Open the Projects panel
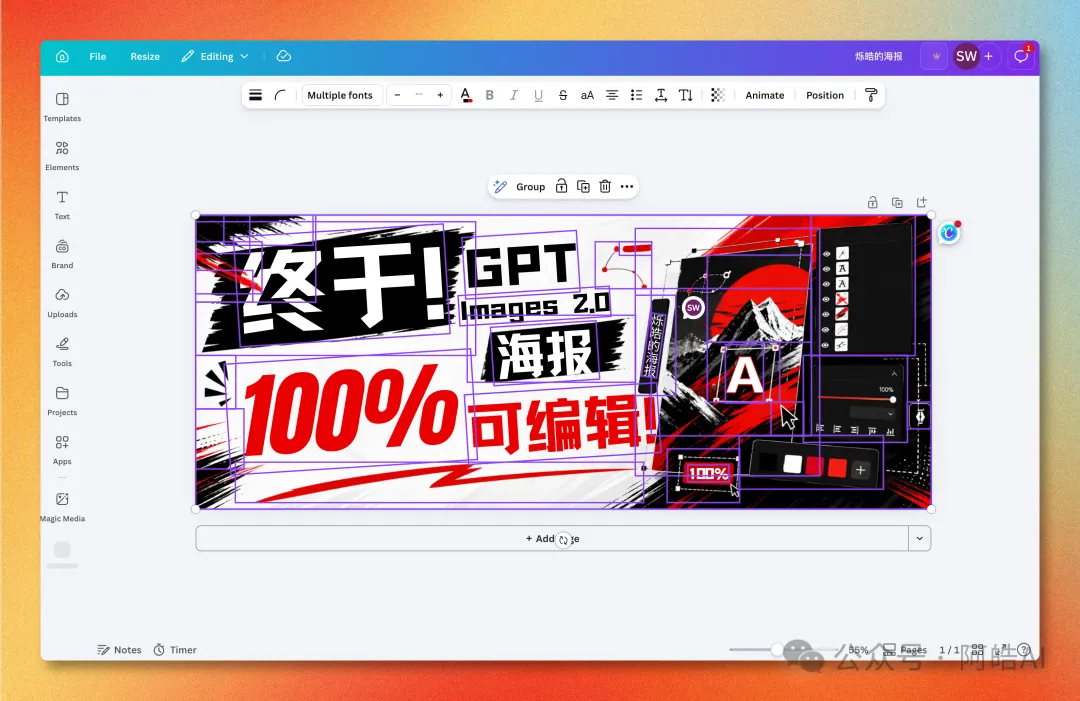 coord(62,401)
